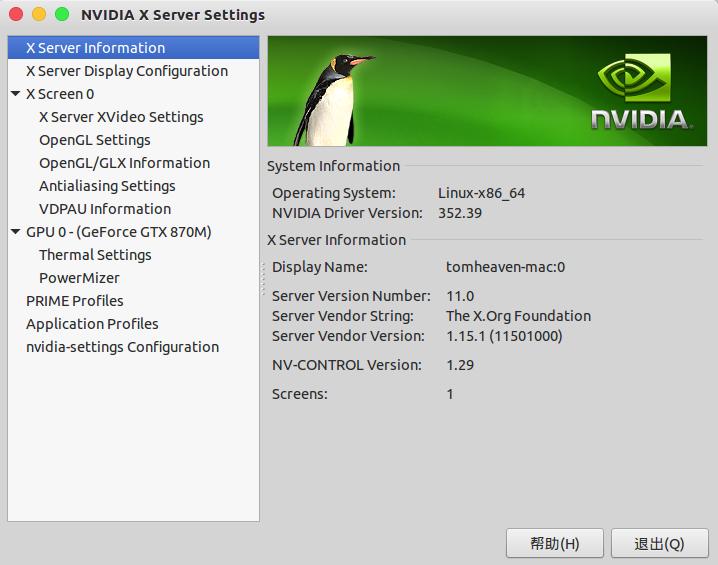Collapse the X Screen 0 tree node
The image size is (718, 565).
pyautogui.click(x=15, y=94)
